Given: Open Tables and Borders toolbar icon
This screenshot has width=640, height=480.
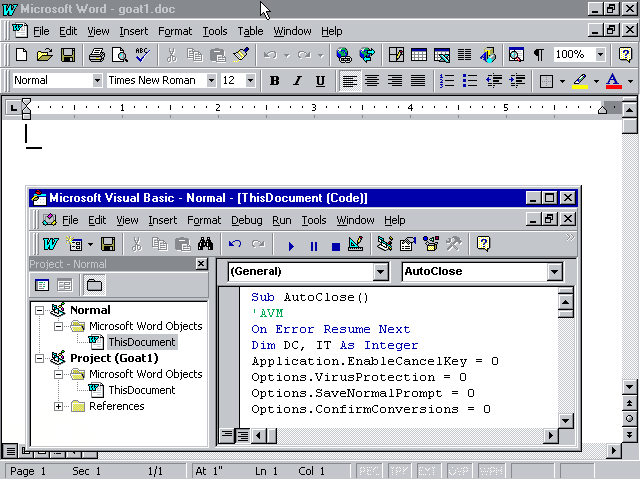Looking at the screenshot, I should 396,54.
